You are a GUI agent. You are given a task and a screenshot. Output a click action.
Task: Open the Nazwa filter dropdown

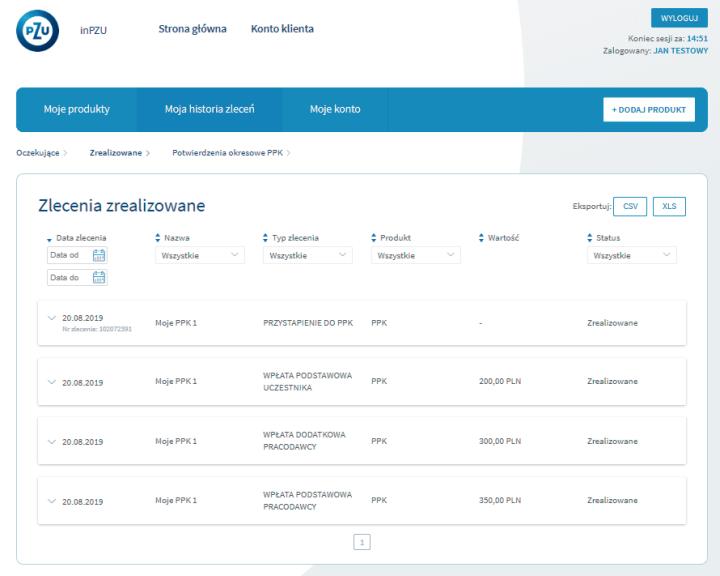point(200,256)
